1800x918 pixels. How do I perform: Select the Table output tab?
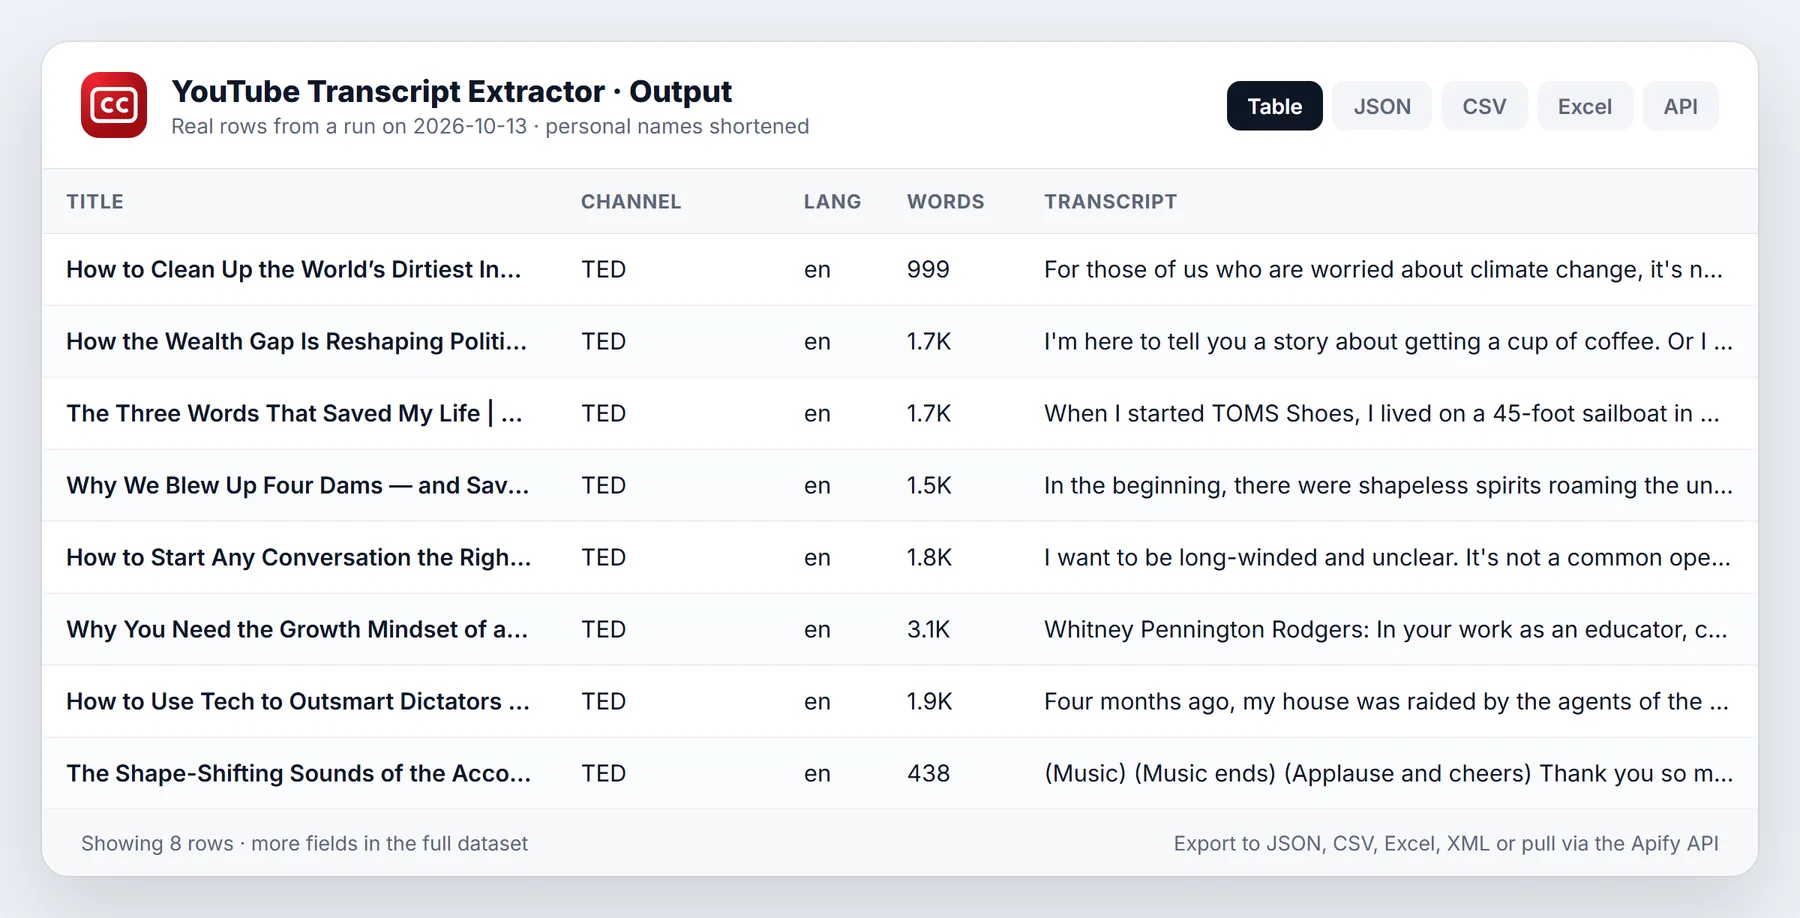point(1274,106)
